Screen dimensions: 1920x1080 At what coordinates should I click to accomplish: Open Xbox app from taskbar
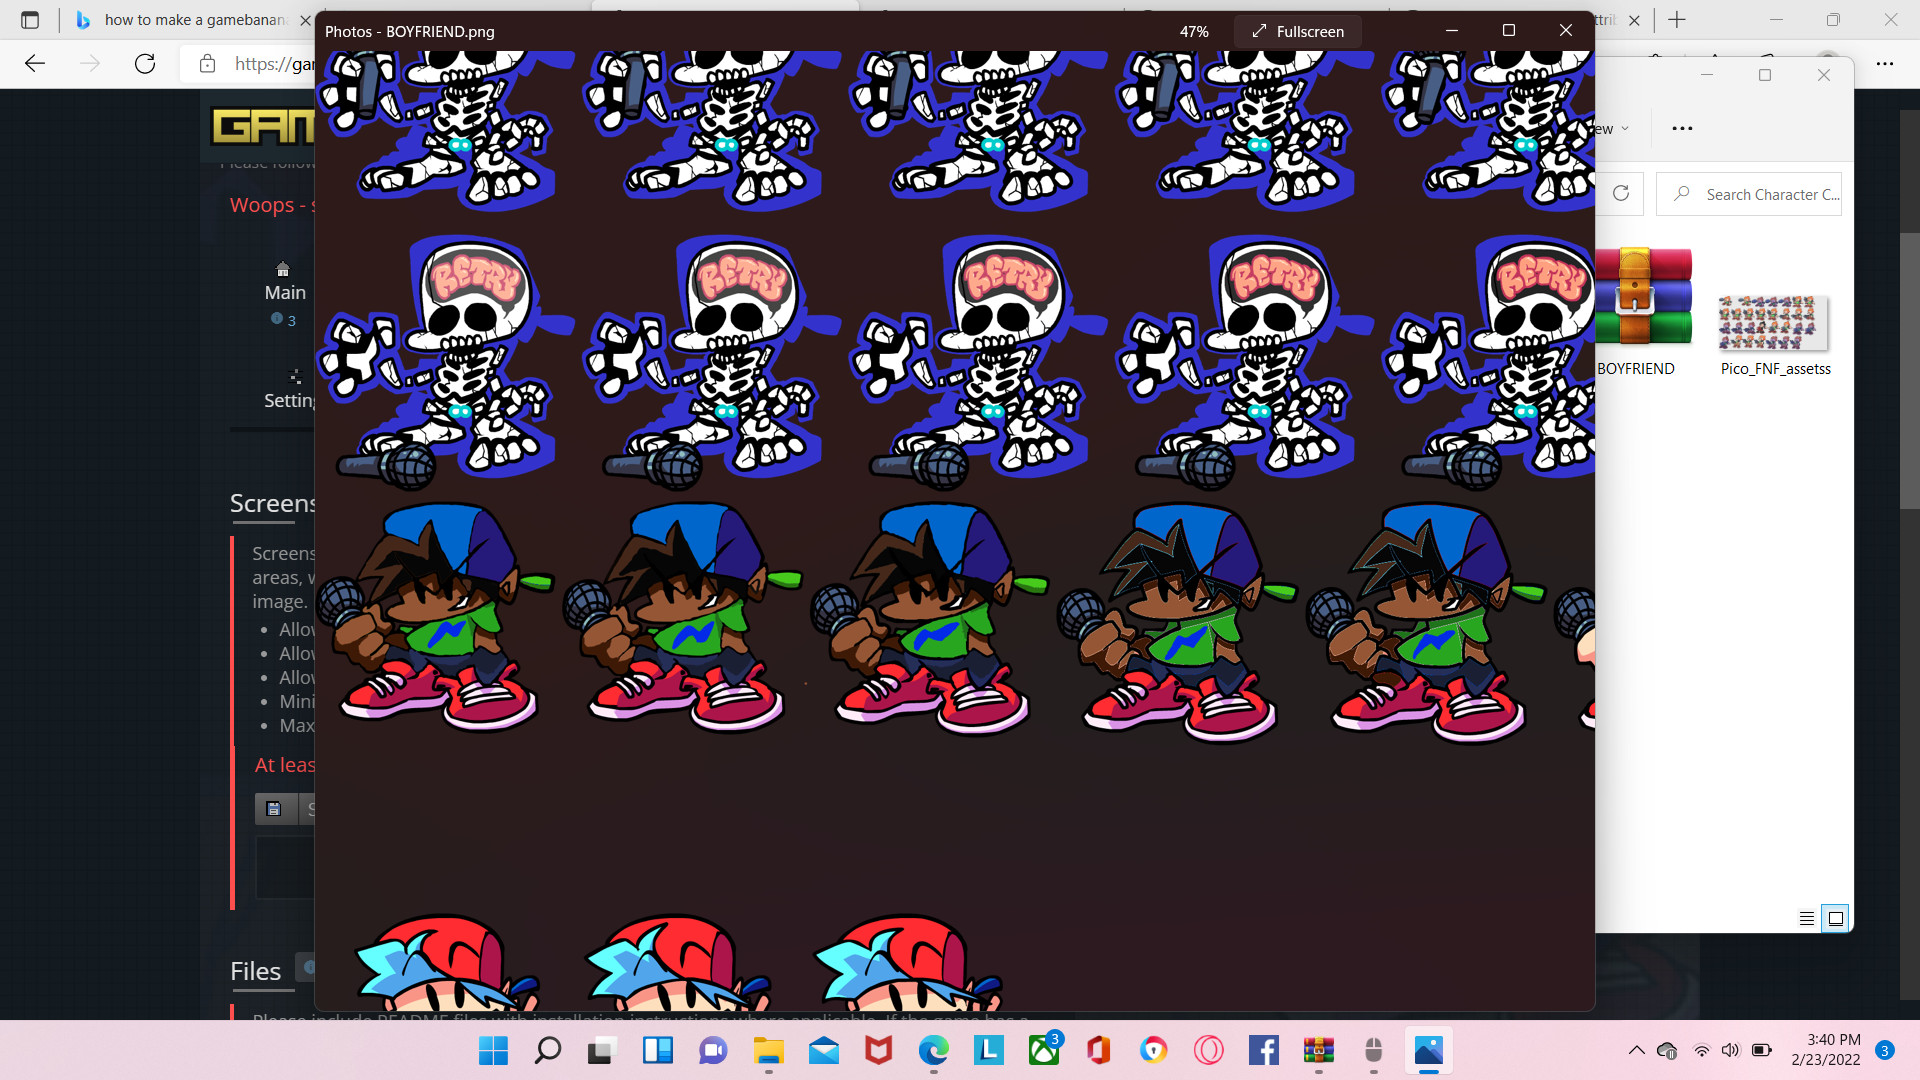tap(1044, 1050)
